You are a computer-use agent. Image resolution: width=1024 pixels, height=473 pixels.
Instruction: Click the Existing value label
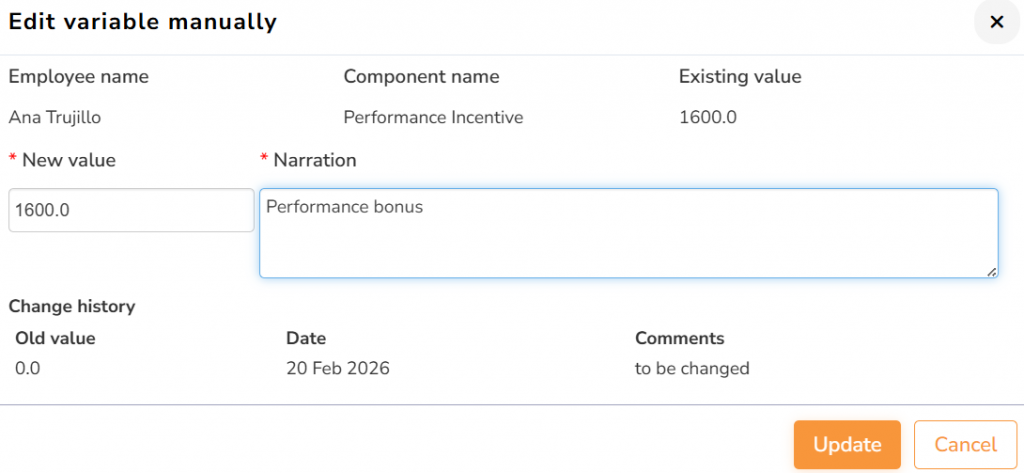click(x=740, y=76)
